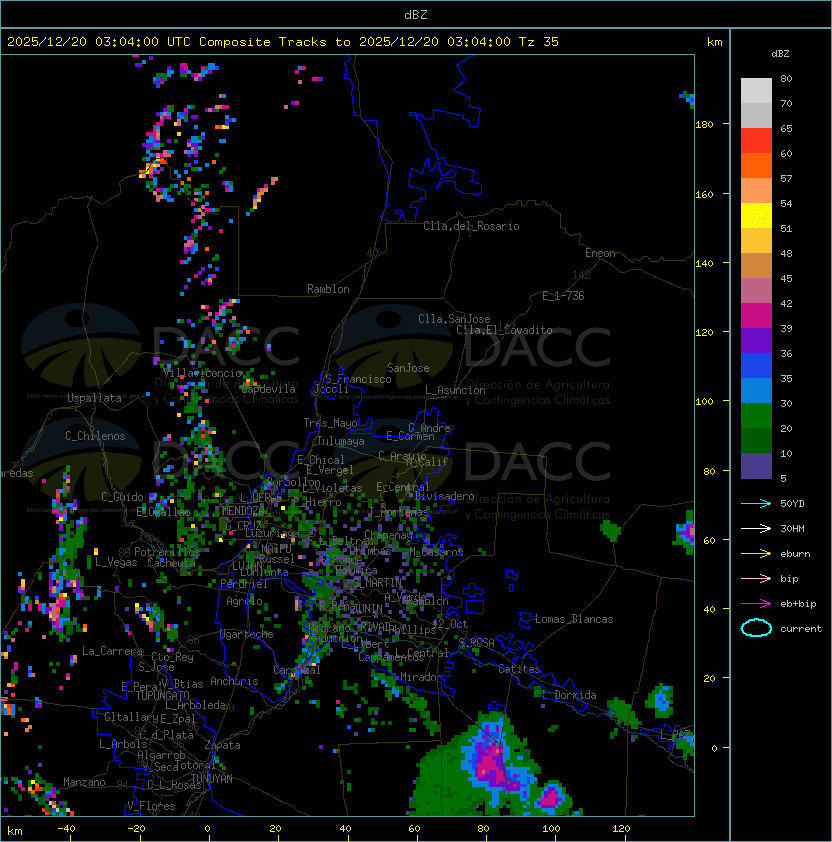Click the 'TUNUYAN' map label

[x=212, y=779]
